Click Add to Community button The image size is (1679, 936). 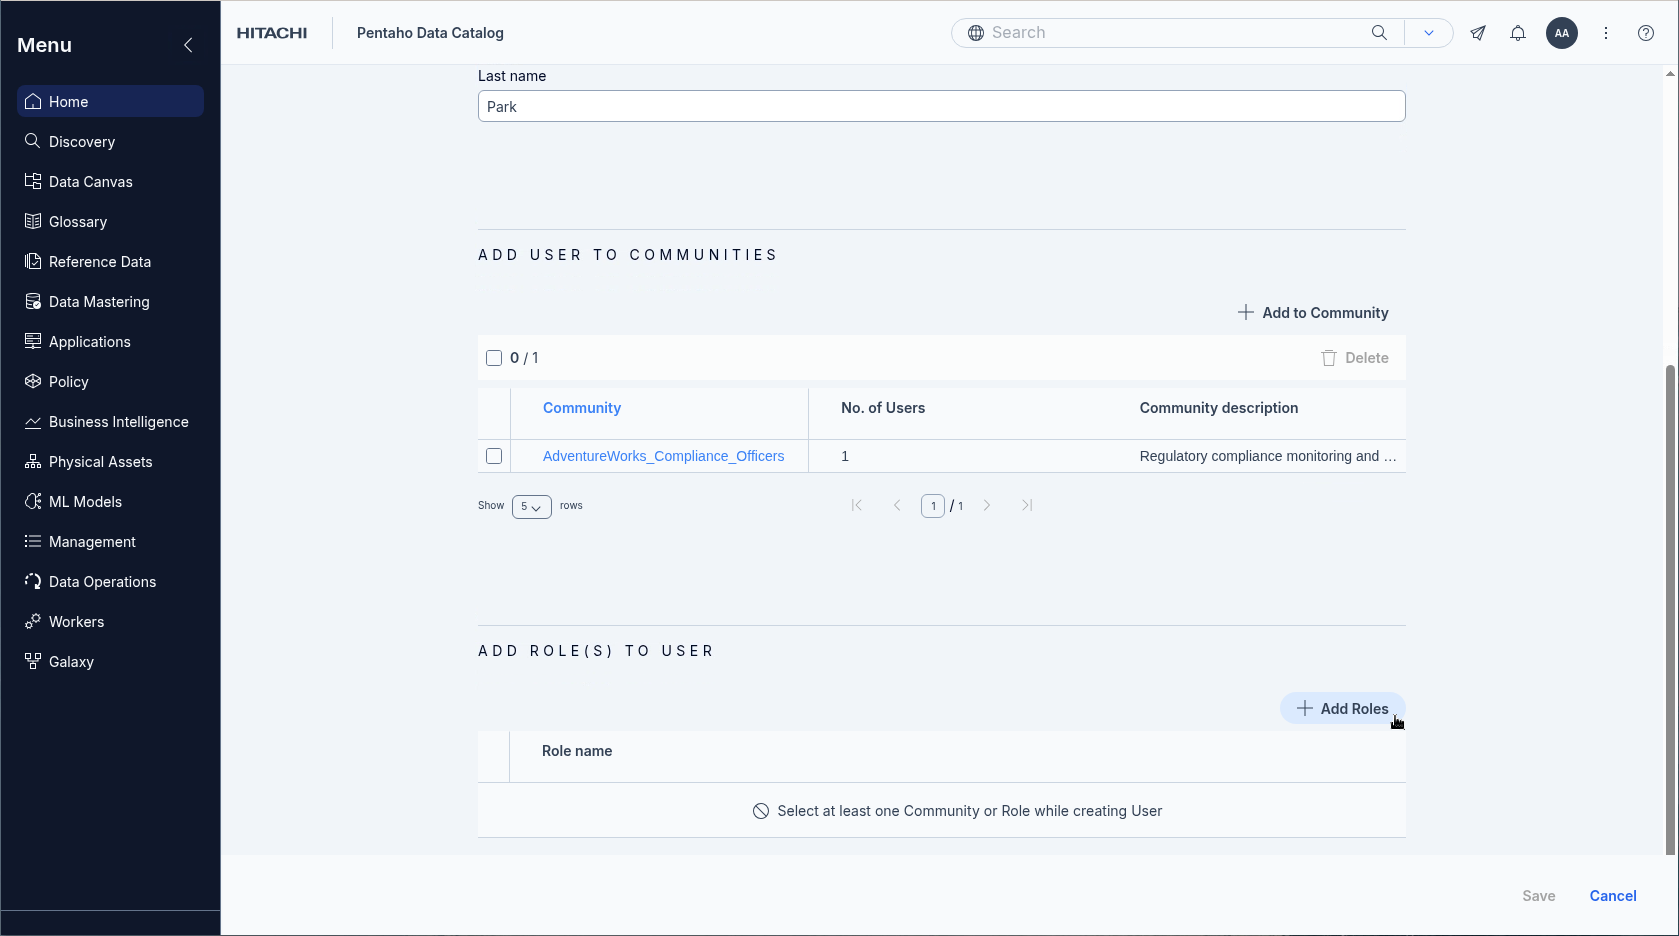point(1312,313)
